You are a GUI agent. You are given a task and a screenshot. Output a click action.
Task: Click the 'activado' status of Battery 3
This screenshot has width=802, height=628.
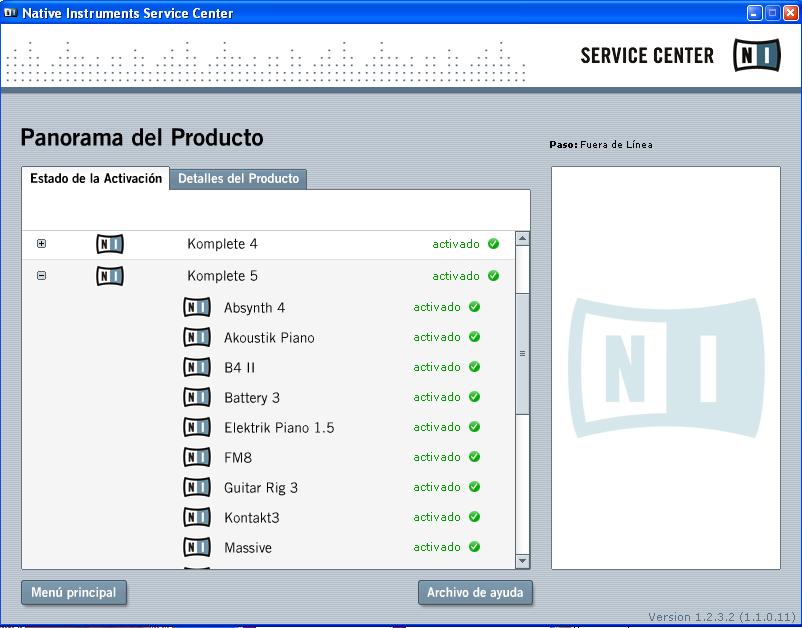437,397
